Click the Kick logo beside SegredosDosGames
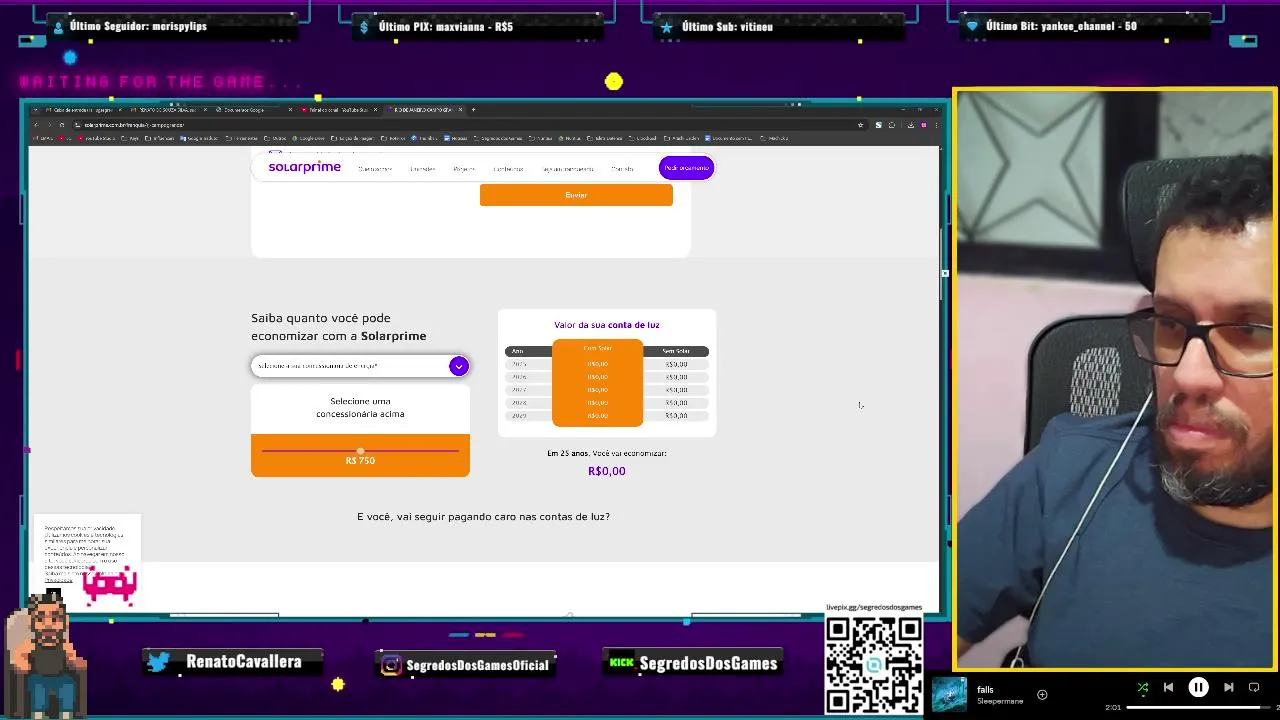 [621, 663]
